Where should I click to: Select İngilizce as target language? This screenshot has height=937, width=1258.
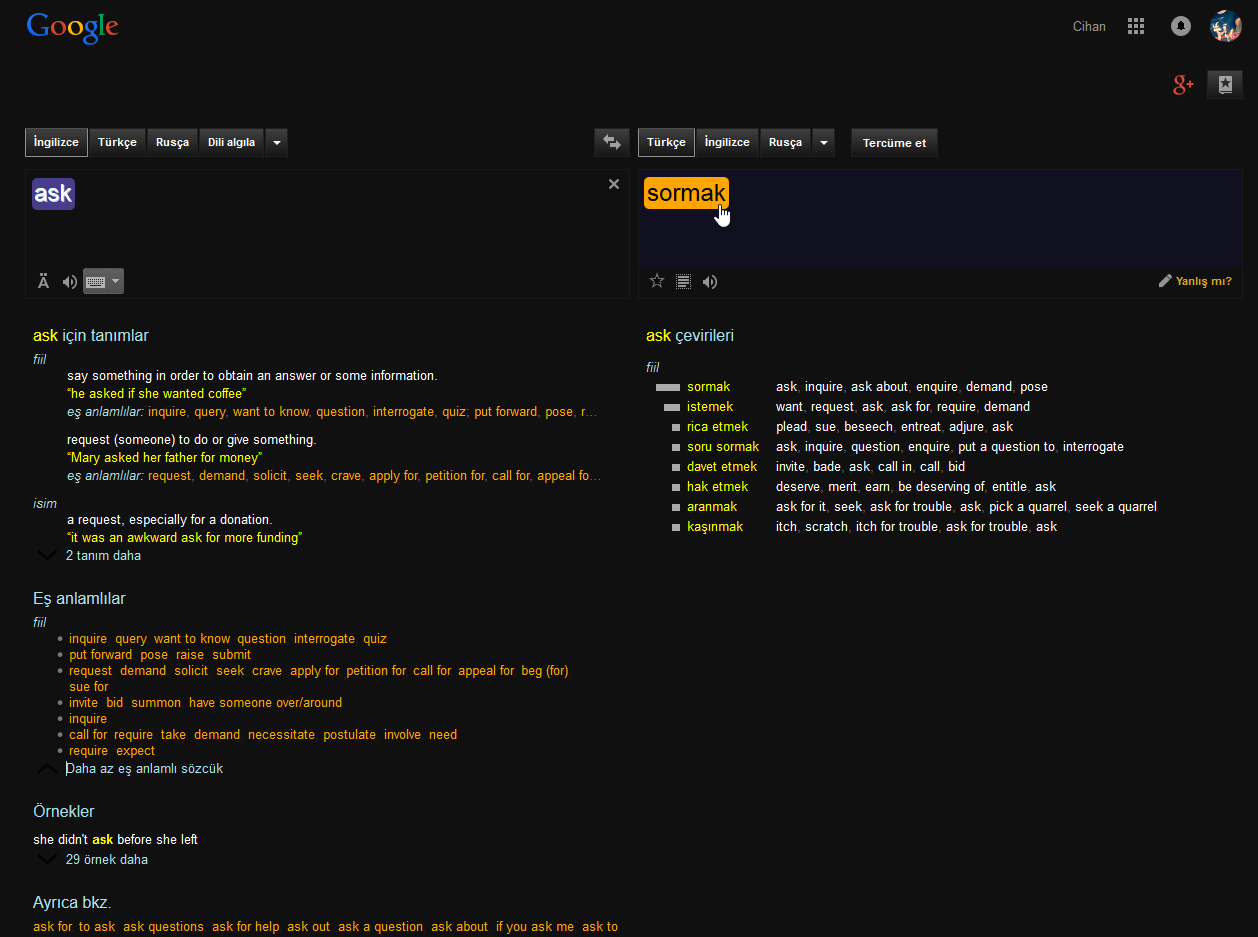tap(727, 142)
